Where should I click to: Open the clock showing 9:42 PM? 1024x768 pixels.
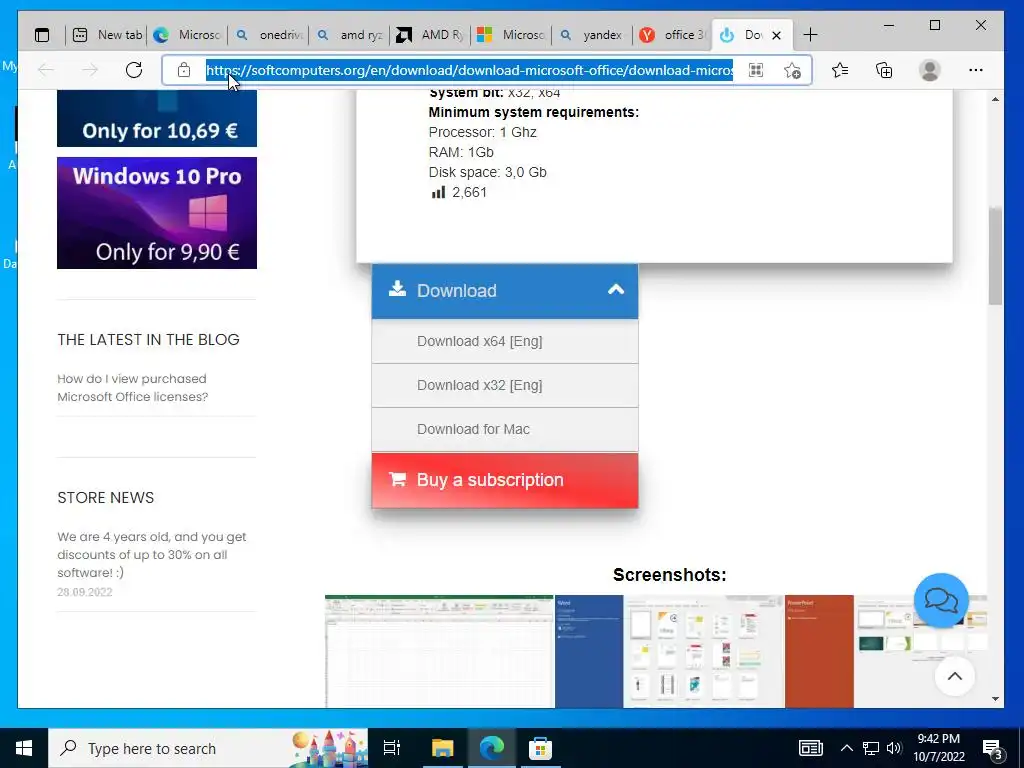938,748
